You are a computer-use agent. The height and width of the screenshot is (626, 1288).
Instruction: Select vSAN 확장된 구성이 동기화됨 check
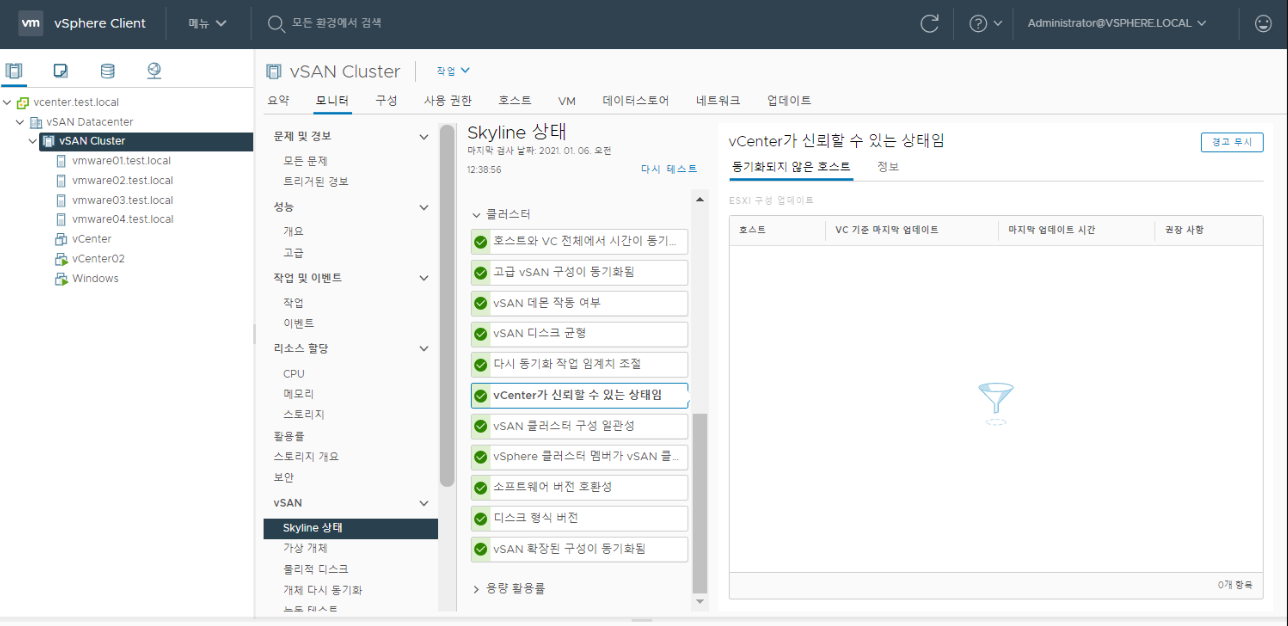[x=579, y=550]
